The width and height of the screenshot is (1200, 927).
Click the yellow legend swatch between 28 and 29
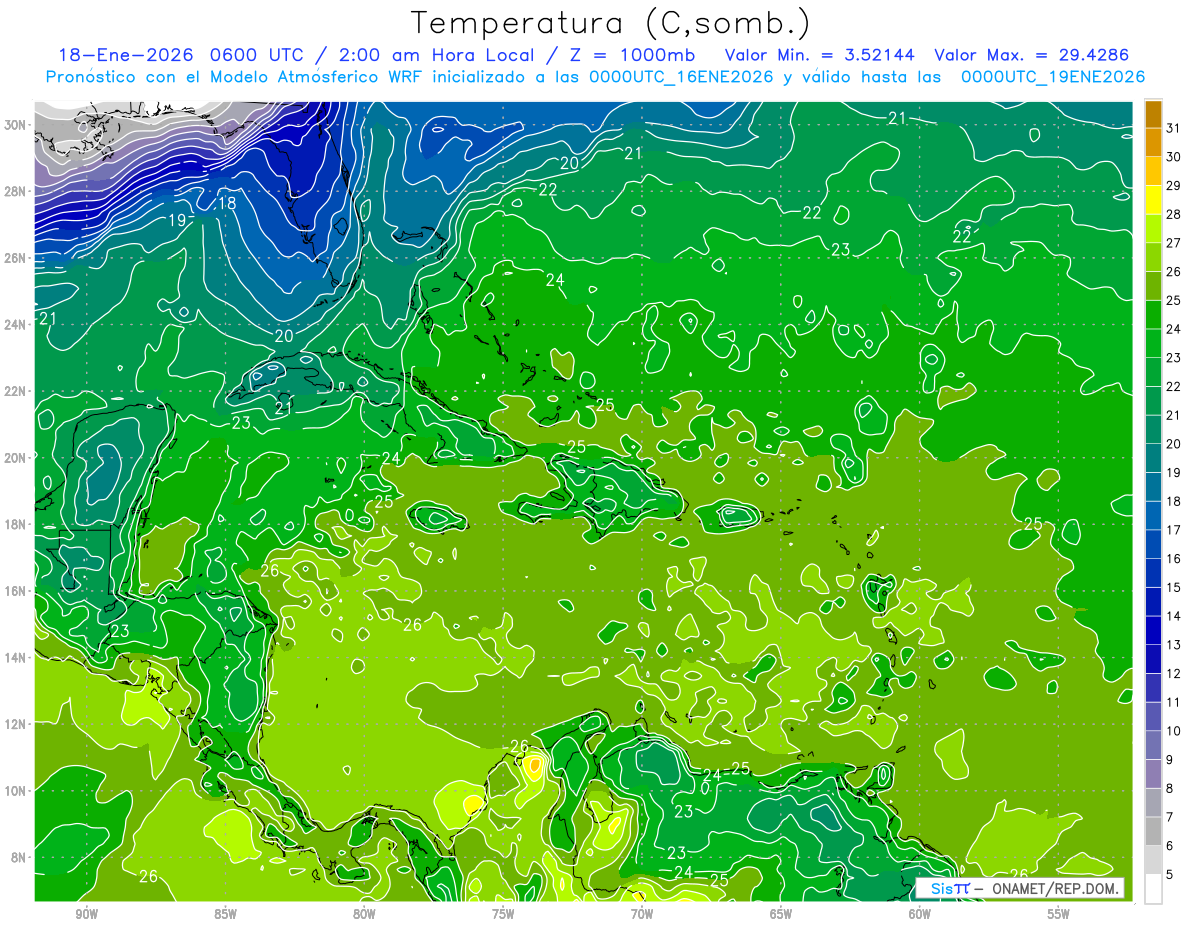[1153, 199]
